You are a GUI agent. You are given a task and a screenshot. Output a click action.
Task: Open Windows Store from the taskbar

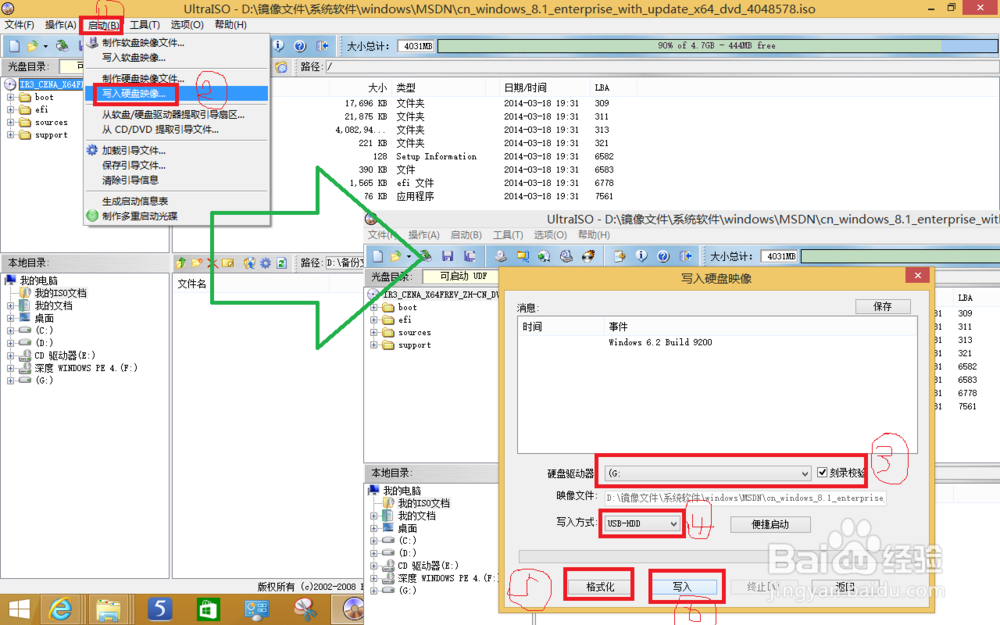pos(208,610)
